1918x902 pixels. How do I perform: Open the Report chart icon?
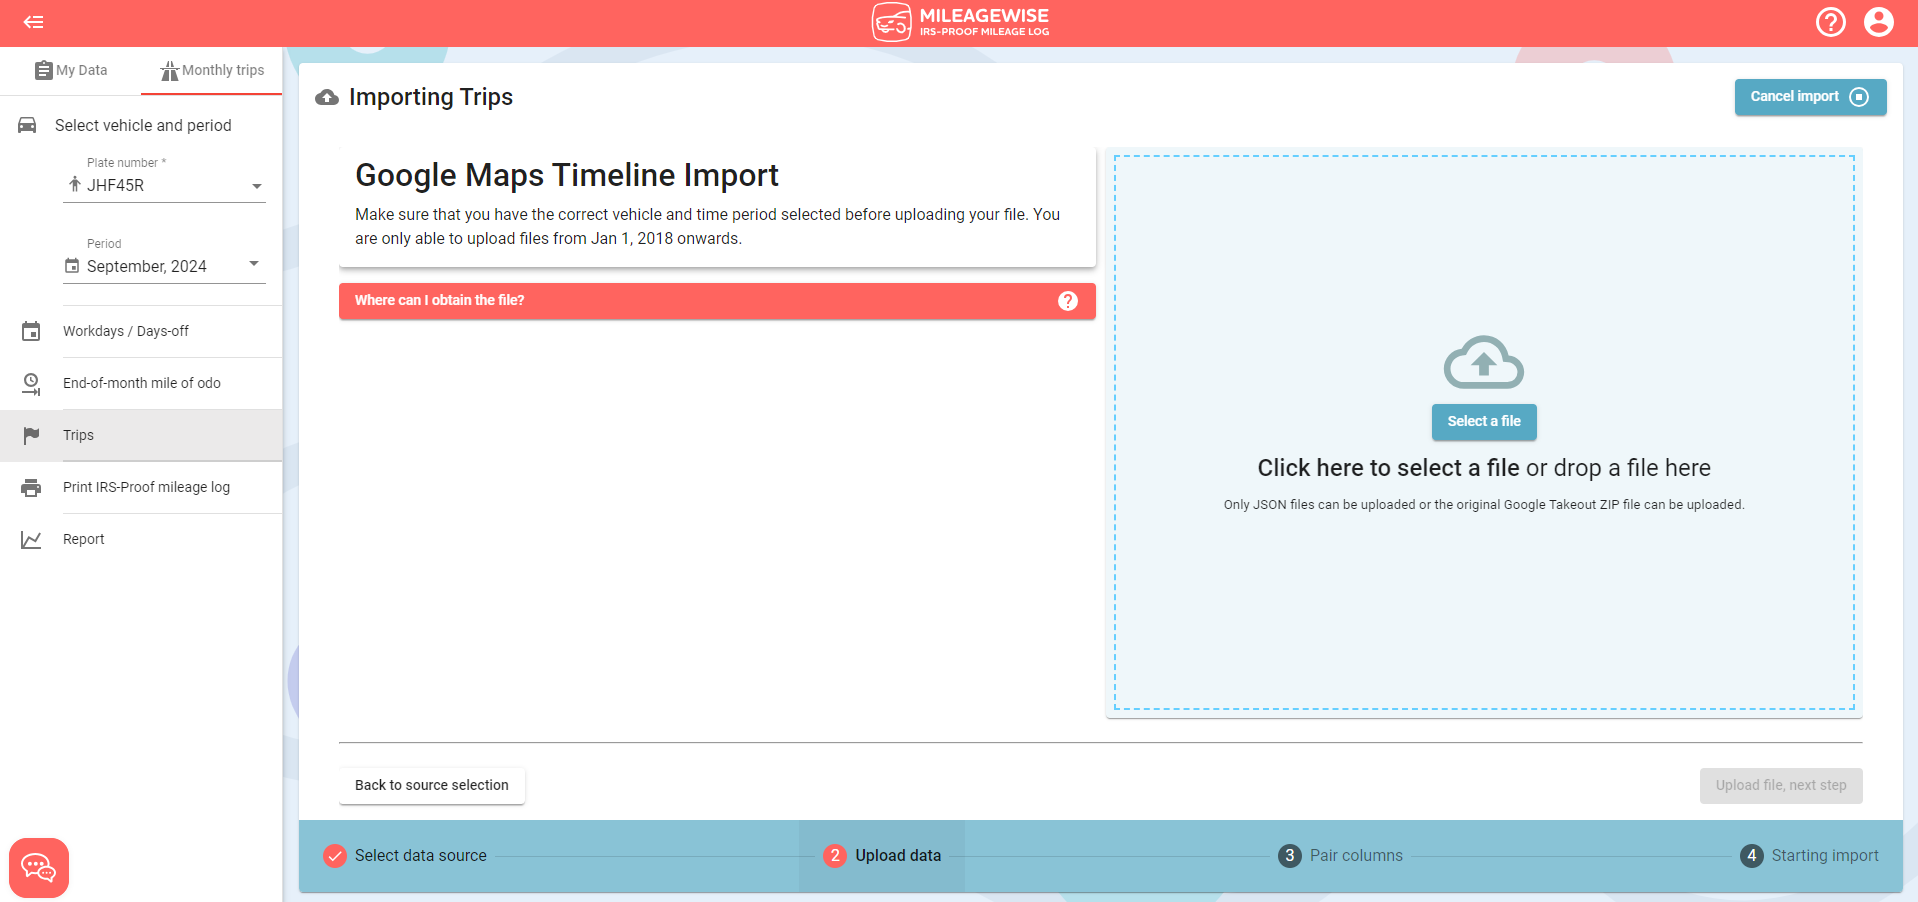tap(31, 539)
